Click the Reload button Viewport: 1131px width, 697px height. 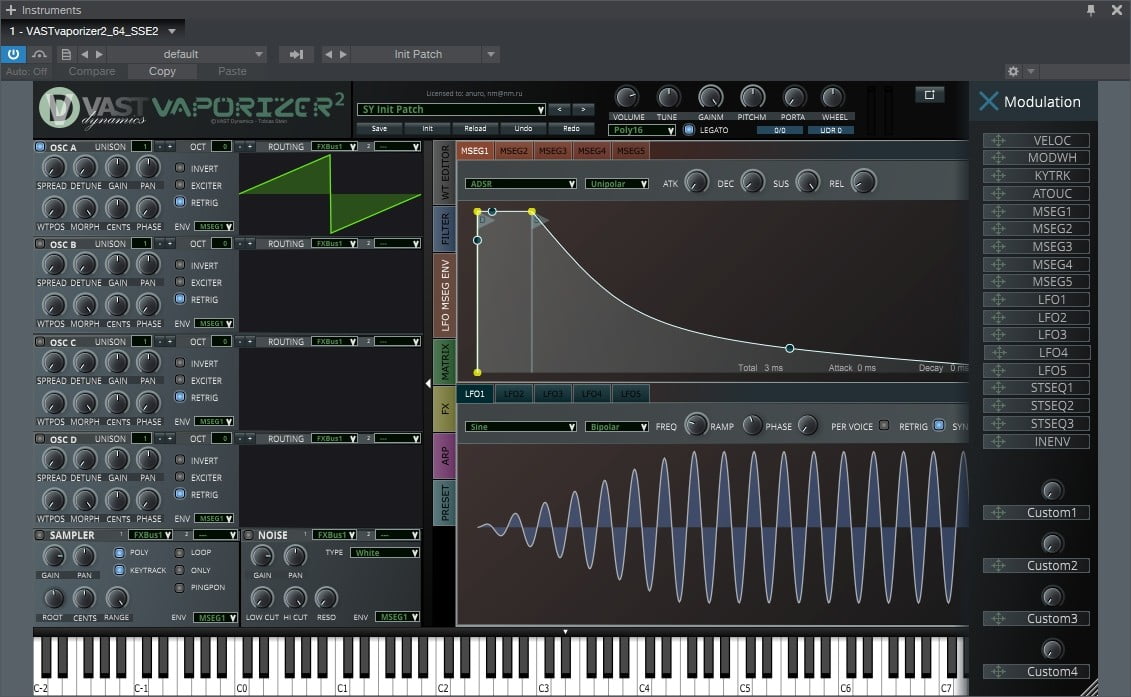pos(475,128)
